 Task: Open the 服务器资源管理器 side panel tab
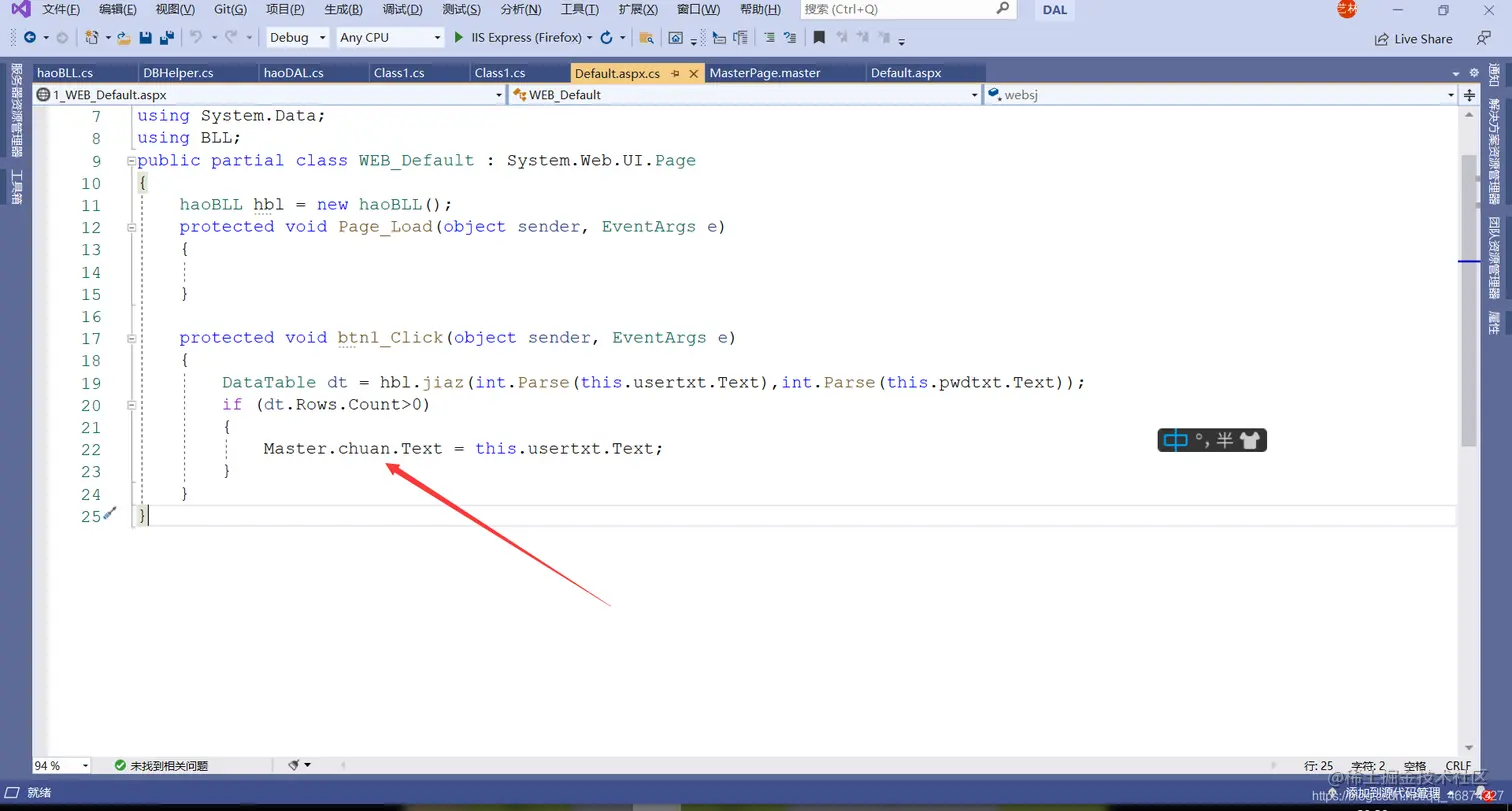pyautogui.click(x=16, y=109)
